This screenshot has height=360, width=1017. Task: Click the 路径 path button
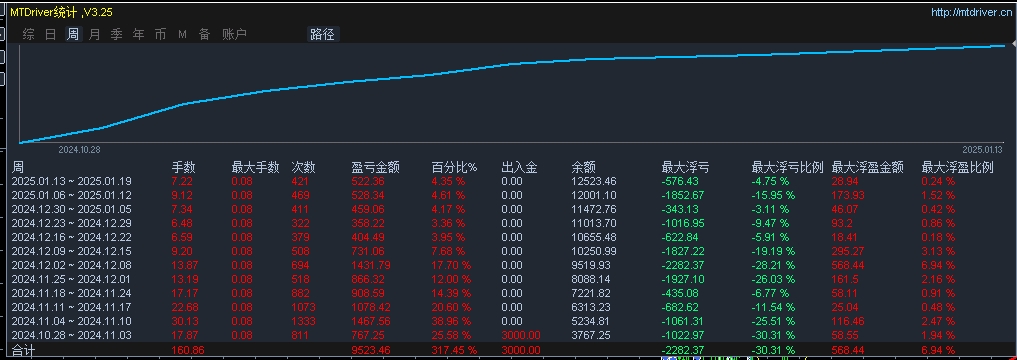coord(322,34)
